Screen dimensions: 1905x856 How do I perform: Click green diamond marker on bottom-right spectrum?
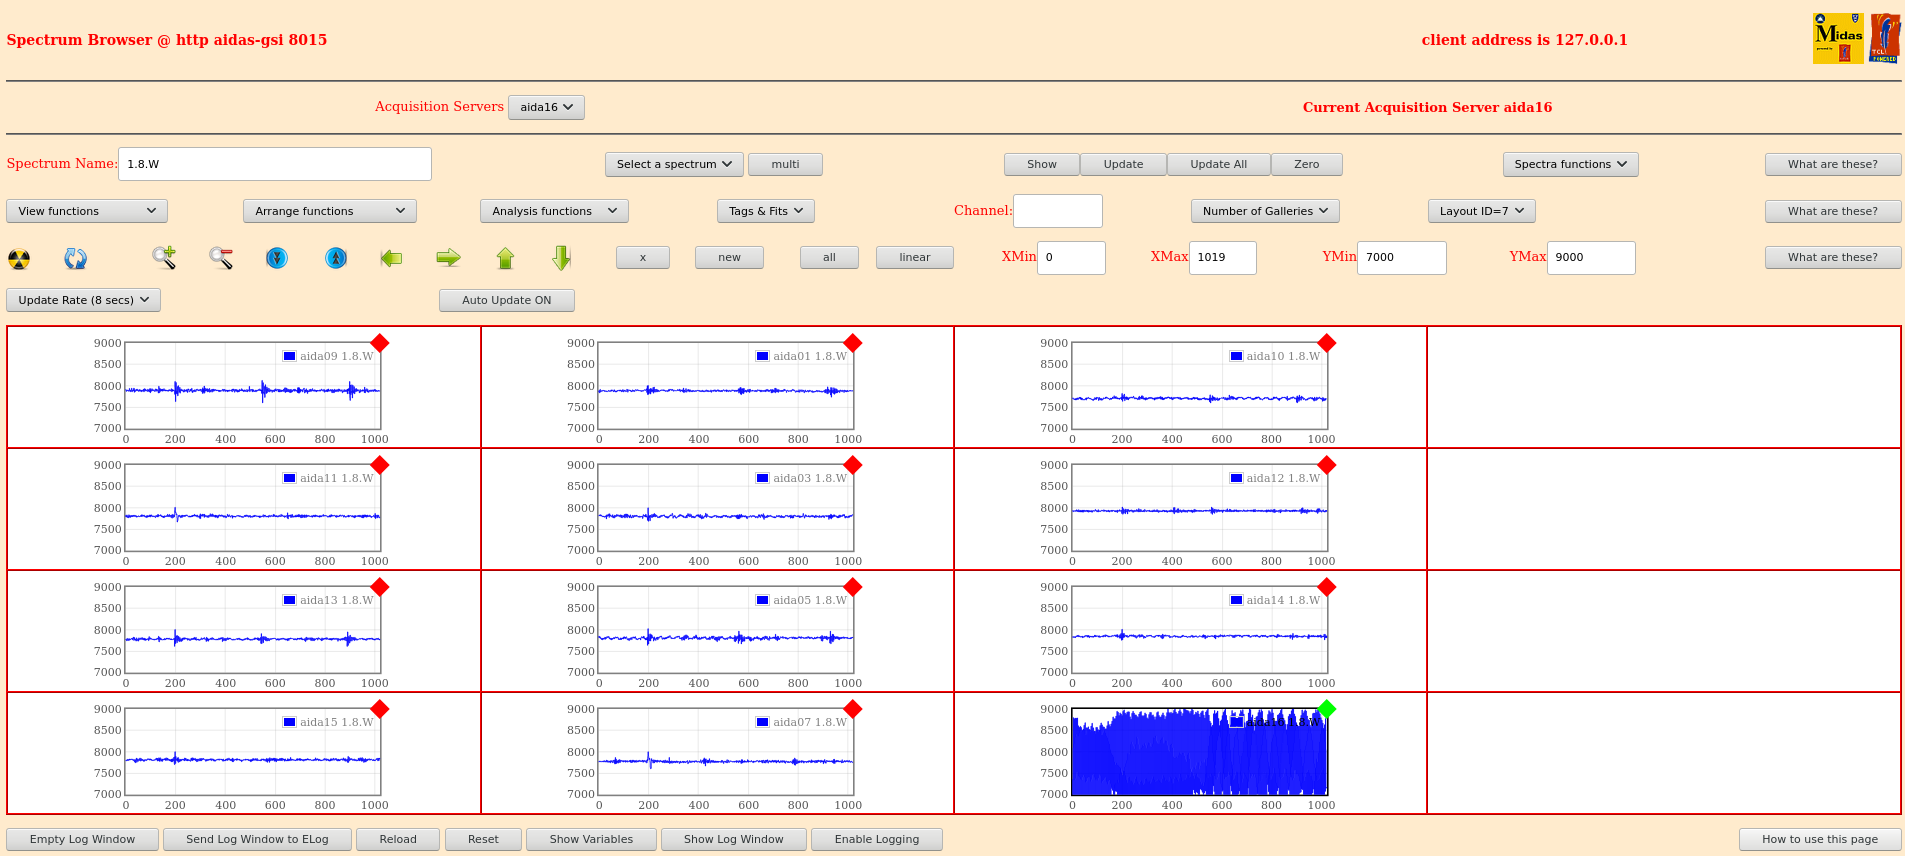1326,709
